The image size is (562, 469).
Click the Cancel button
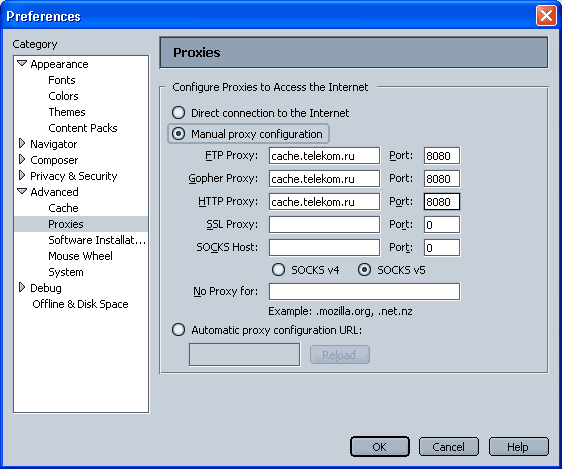click(x=448, y=446)
